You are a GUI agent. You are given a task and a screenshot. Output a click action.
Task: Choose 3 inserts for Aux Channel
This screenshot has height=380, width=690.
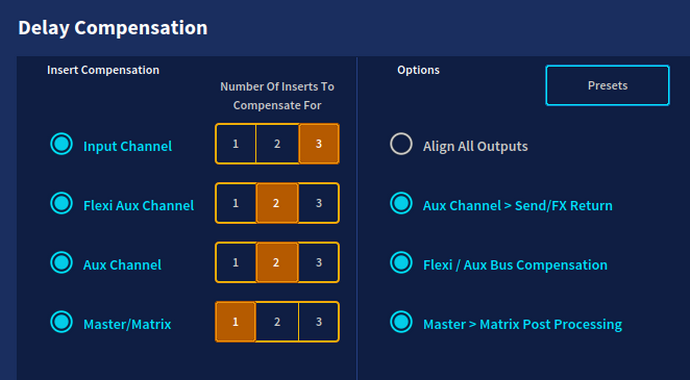tap(319, 263)
